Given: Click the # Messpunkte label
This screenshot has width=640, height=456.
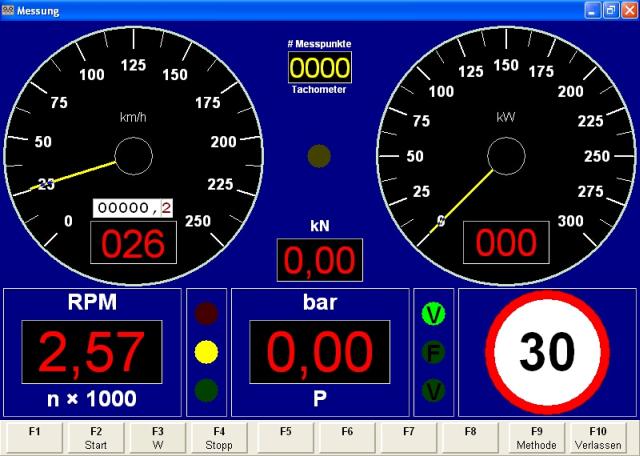Looking at the screenshot, I should point(319,44).
